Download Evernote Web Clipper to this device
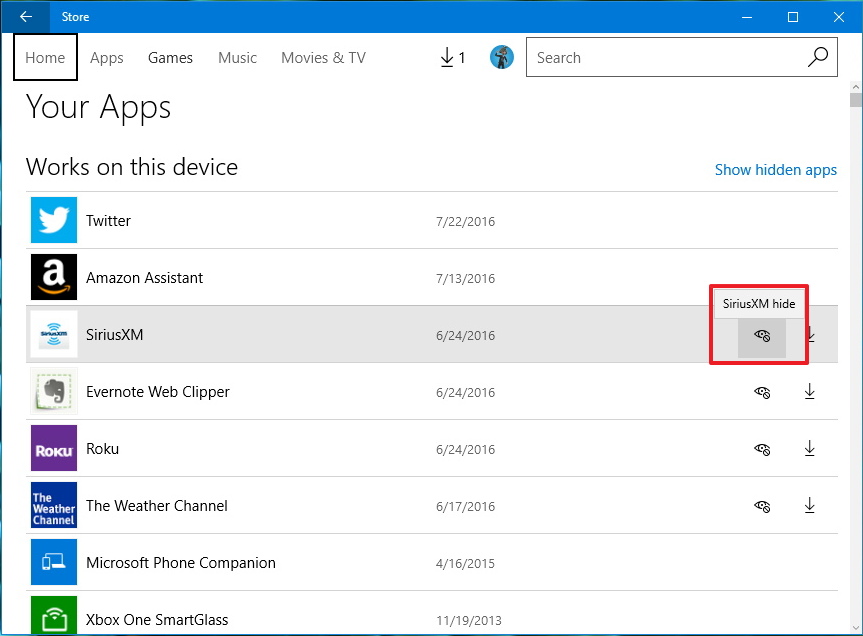 [810, 392]
